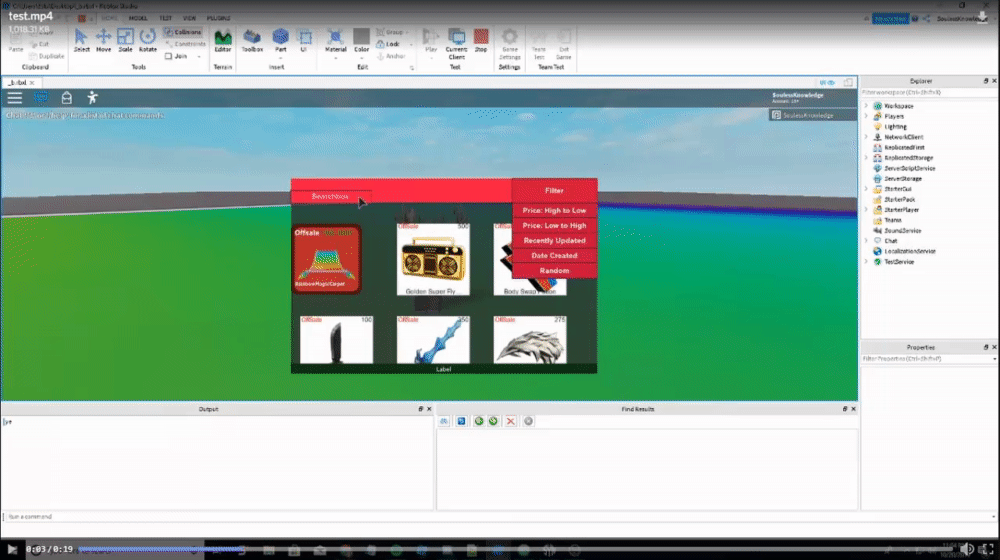Click the first icon in Find Results toolbar
Image resolution: width=1000 pixels, height=560 pixels.
tap(444, 421)
